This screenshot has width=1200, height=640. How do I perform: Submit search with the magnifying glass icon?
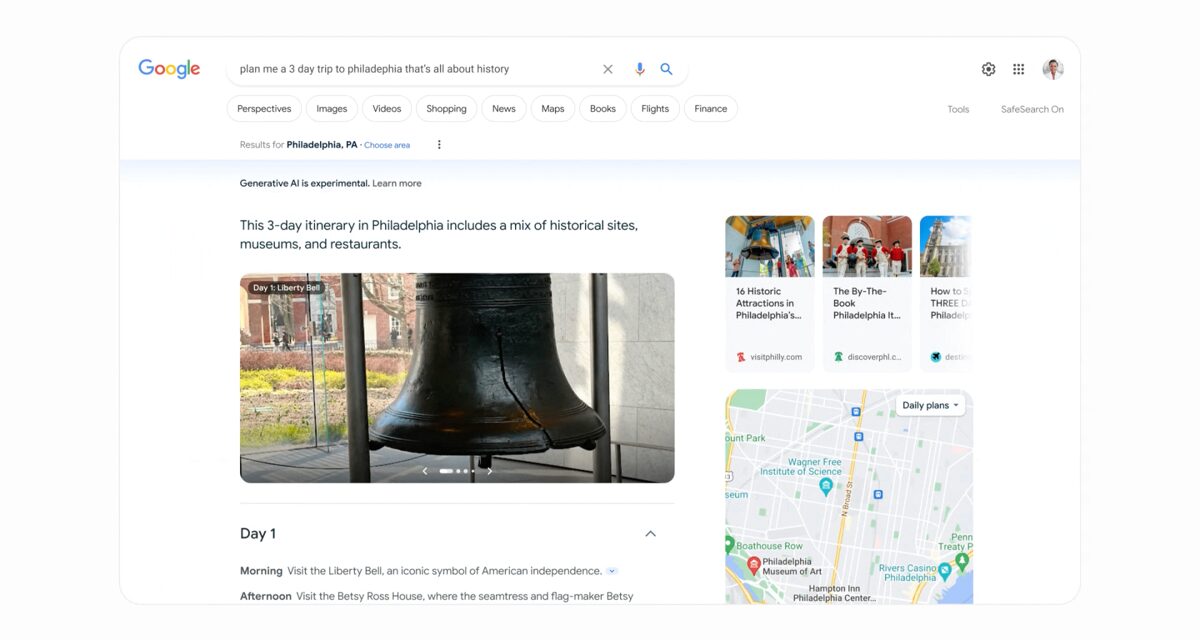(x=667, y=69)
